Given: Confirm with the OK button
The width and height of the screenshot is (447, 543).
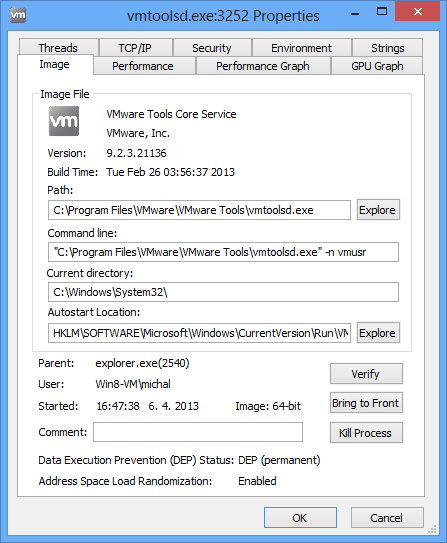Looking at the screenshot, I should point(300,518).
